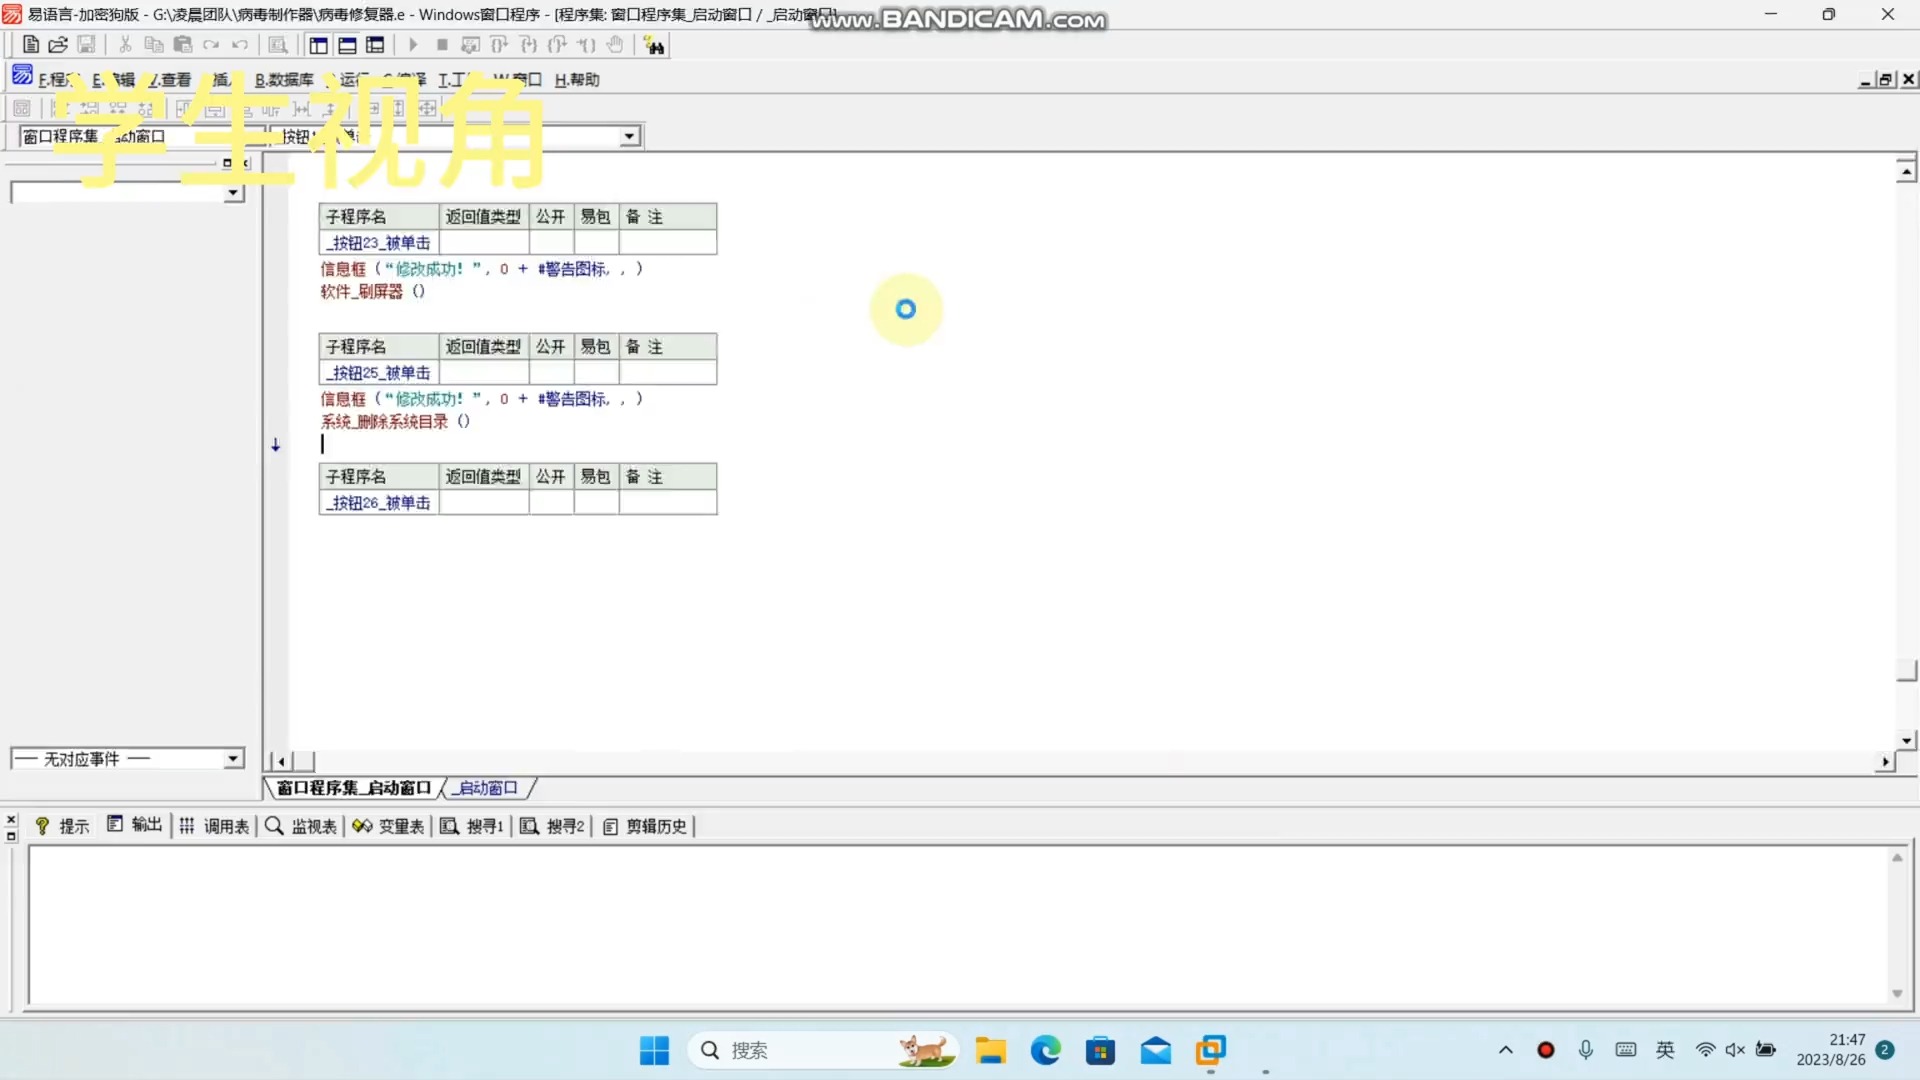Screen dimensions: 1920x1080
Task: Switch to the _启动窗口 tab
Action: [x=487, y=788]
